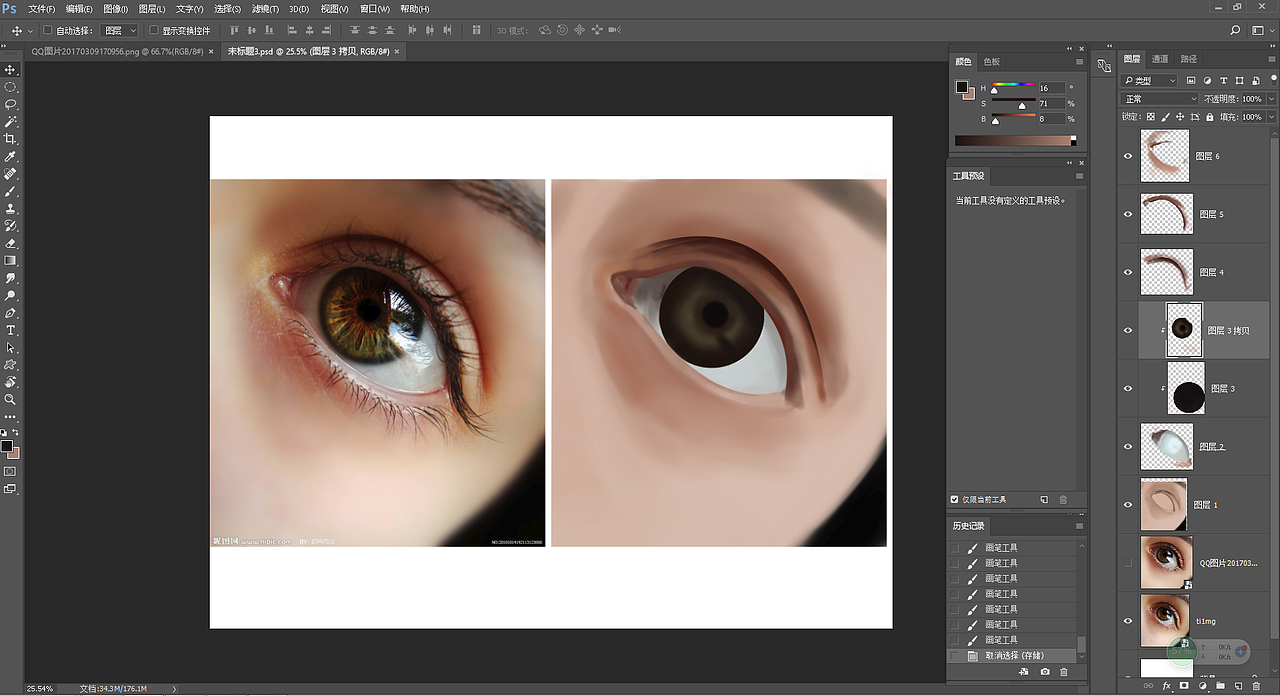Select the Move tool in the left toolbar
Image resolution: width=1280 pixels, height=696 pixels.
[11, 70]
